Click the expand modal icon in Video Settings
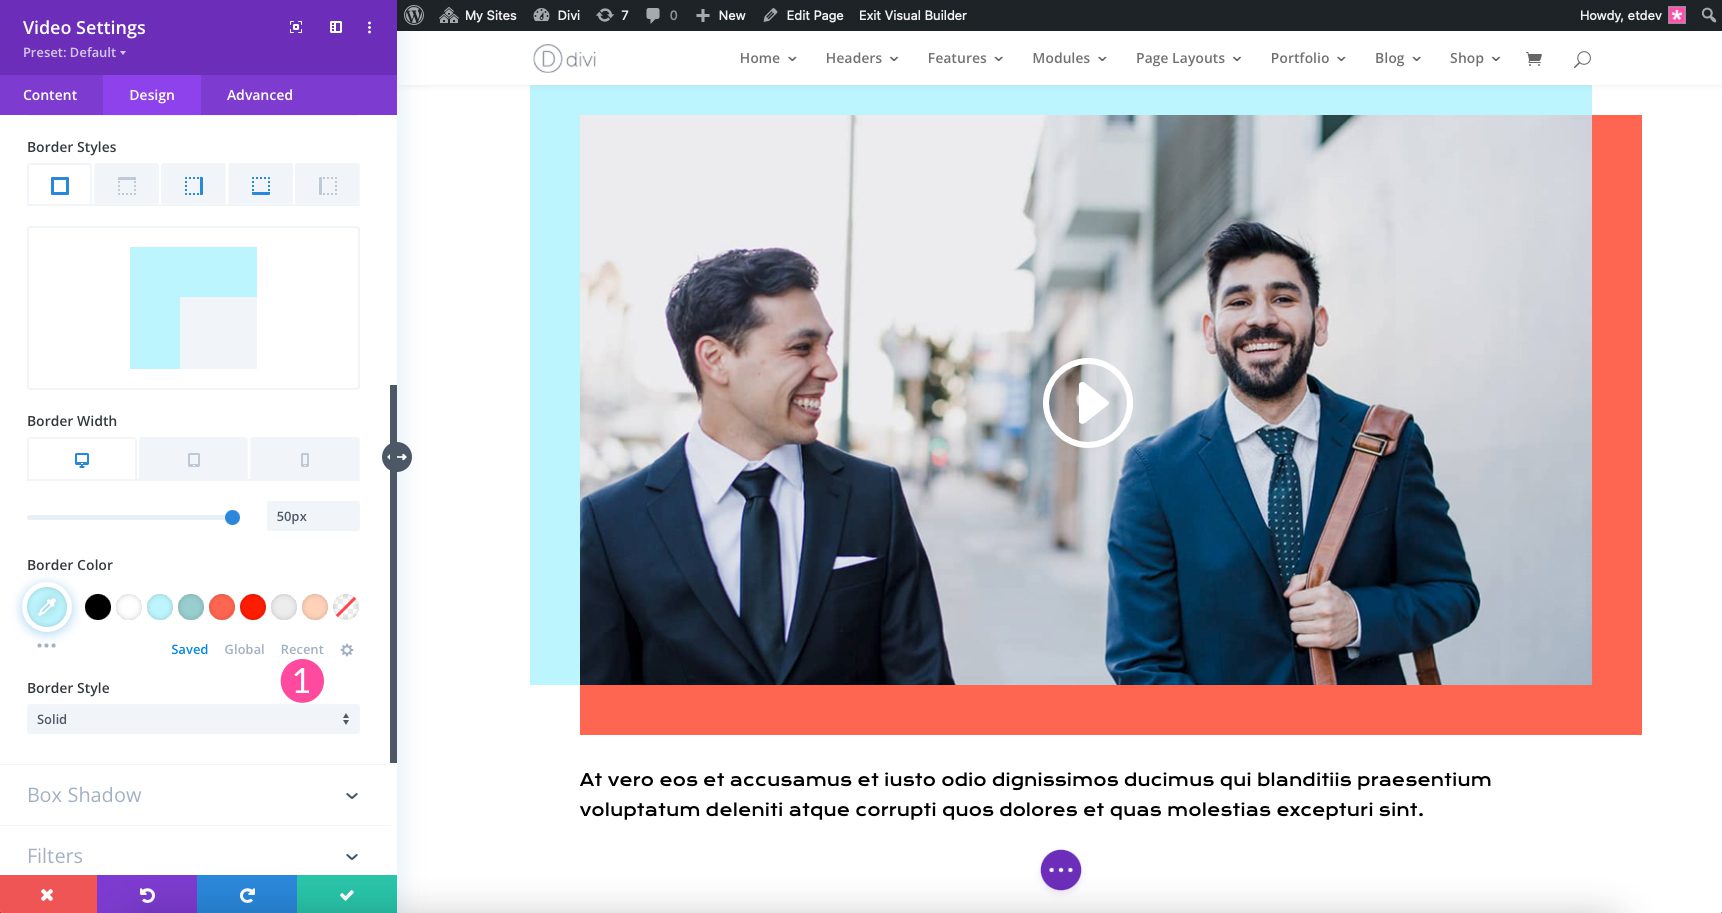 point(296,27)
